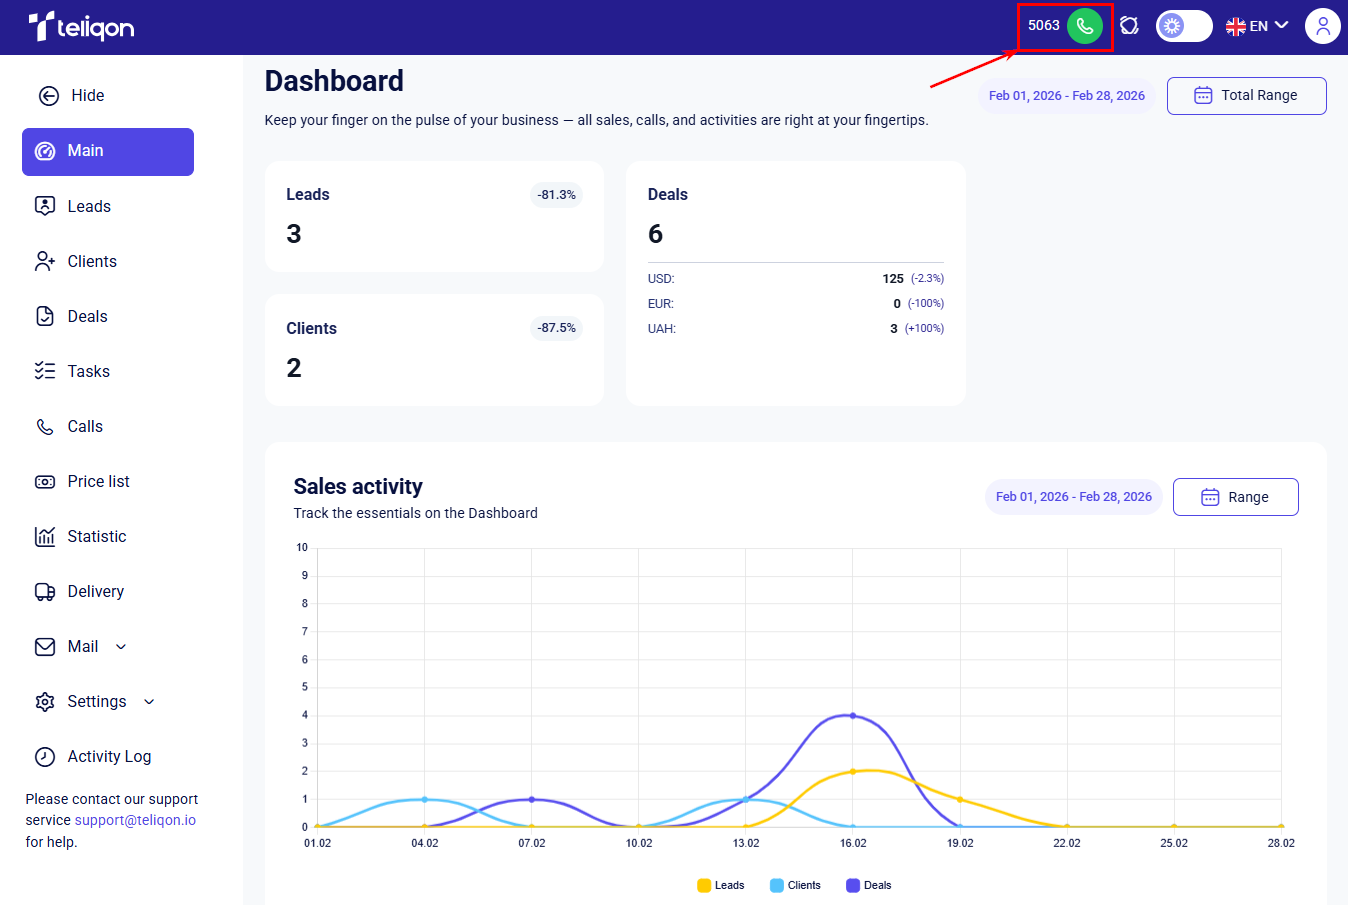The image size is (1348, 905).
Task: Open Activity Log clock icon
Action: pyautogui.click(x=45, y=757)
